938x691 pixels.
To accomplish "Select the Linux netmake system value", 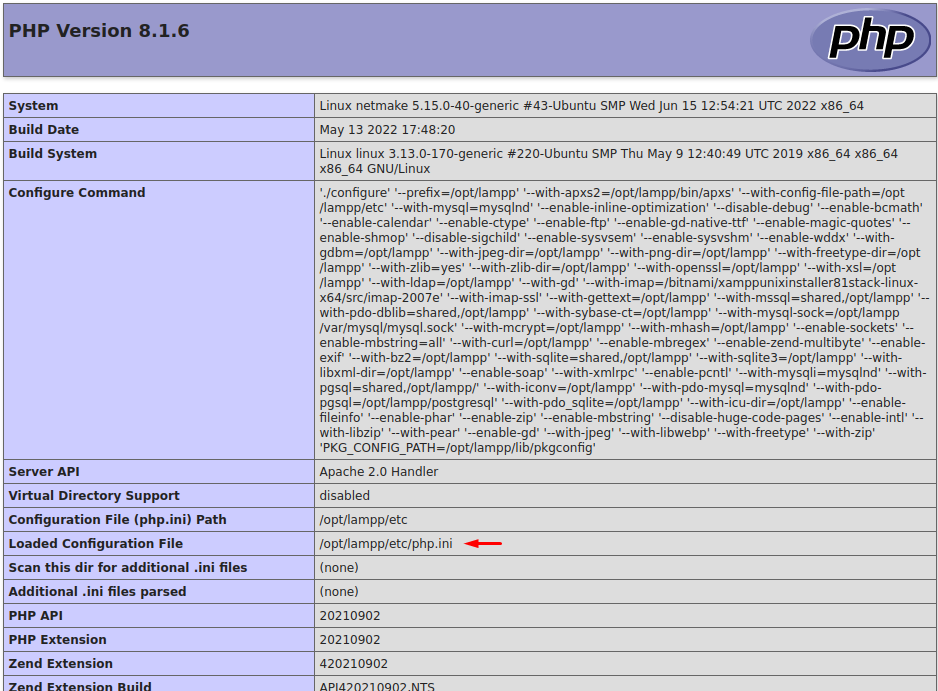I will (x=591, y=106).
